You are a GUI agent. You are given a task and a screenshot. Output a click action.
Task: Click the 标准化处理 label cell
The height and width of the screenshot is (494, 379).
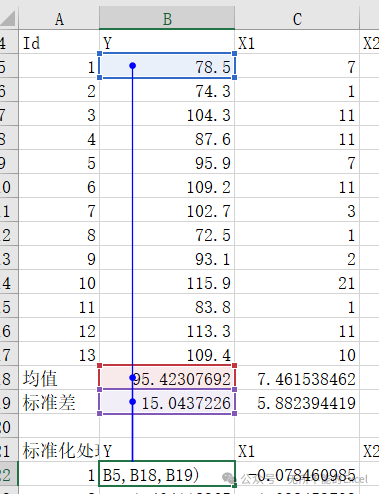tap(59, 450)
